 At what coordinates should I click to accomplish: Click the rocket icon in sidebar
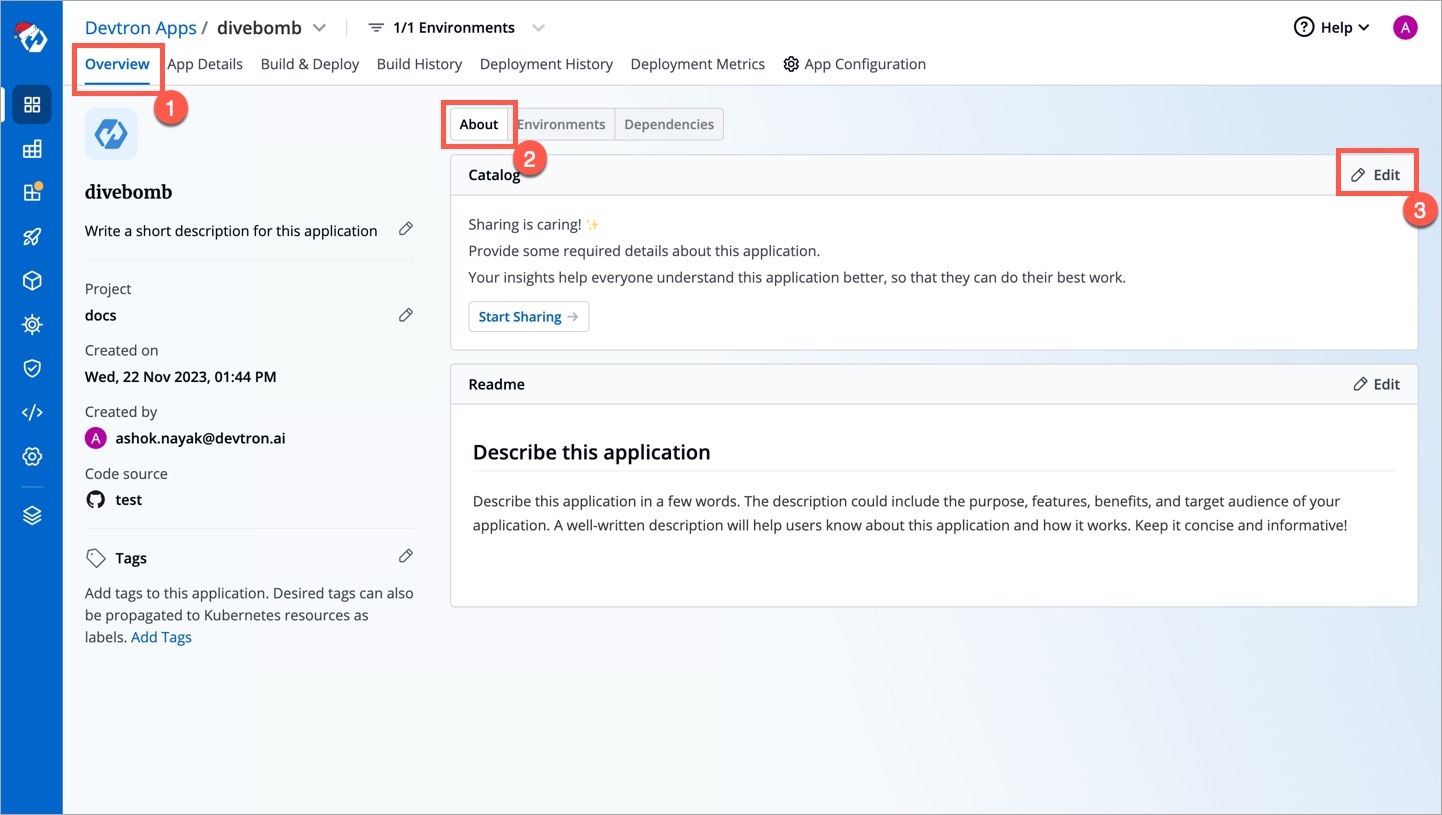pyautogui.click(x=32, y=237)
